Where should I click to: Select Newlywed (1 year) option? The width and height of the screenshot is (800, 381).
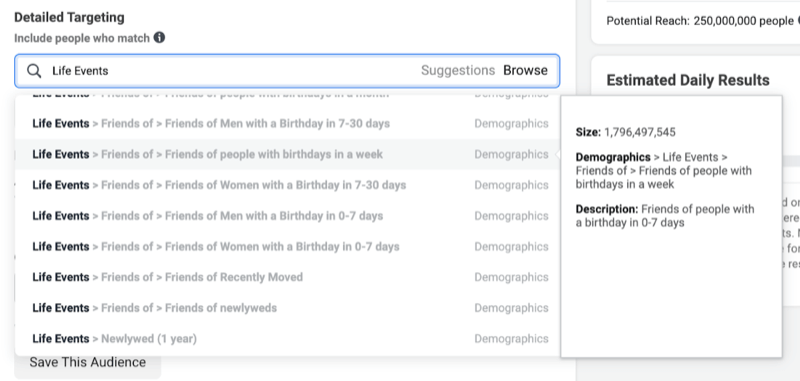[x=288, y=338]
